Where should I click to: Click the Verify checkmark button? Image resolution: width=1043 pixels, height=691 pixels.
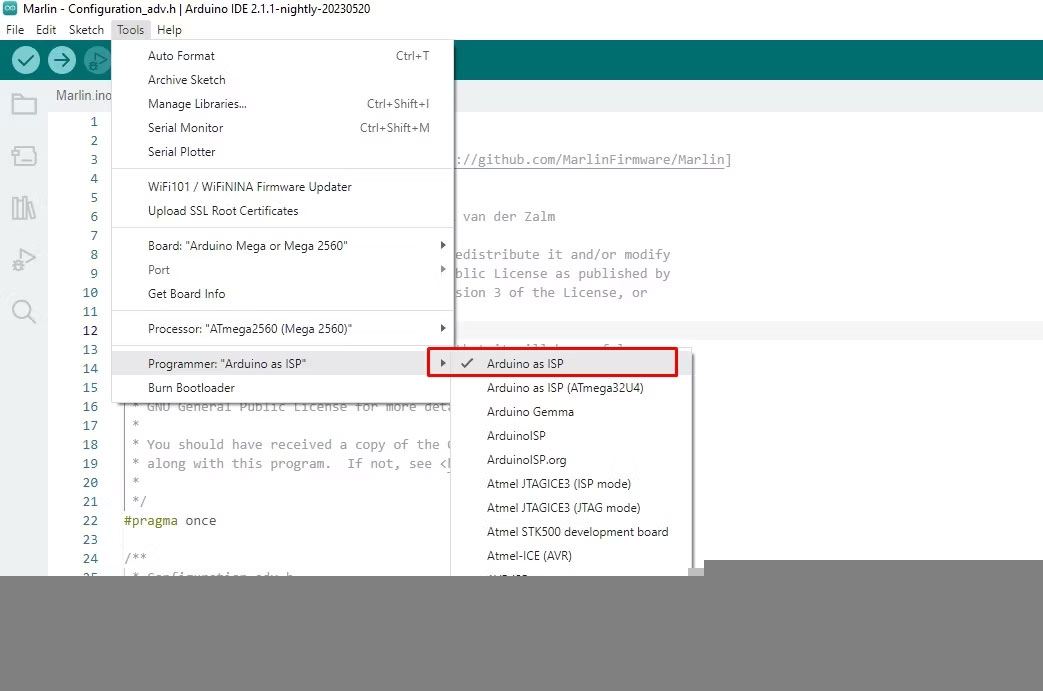pyautogui.click(x=26, y=61)
